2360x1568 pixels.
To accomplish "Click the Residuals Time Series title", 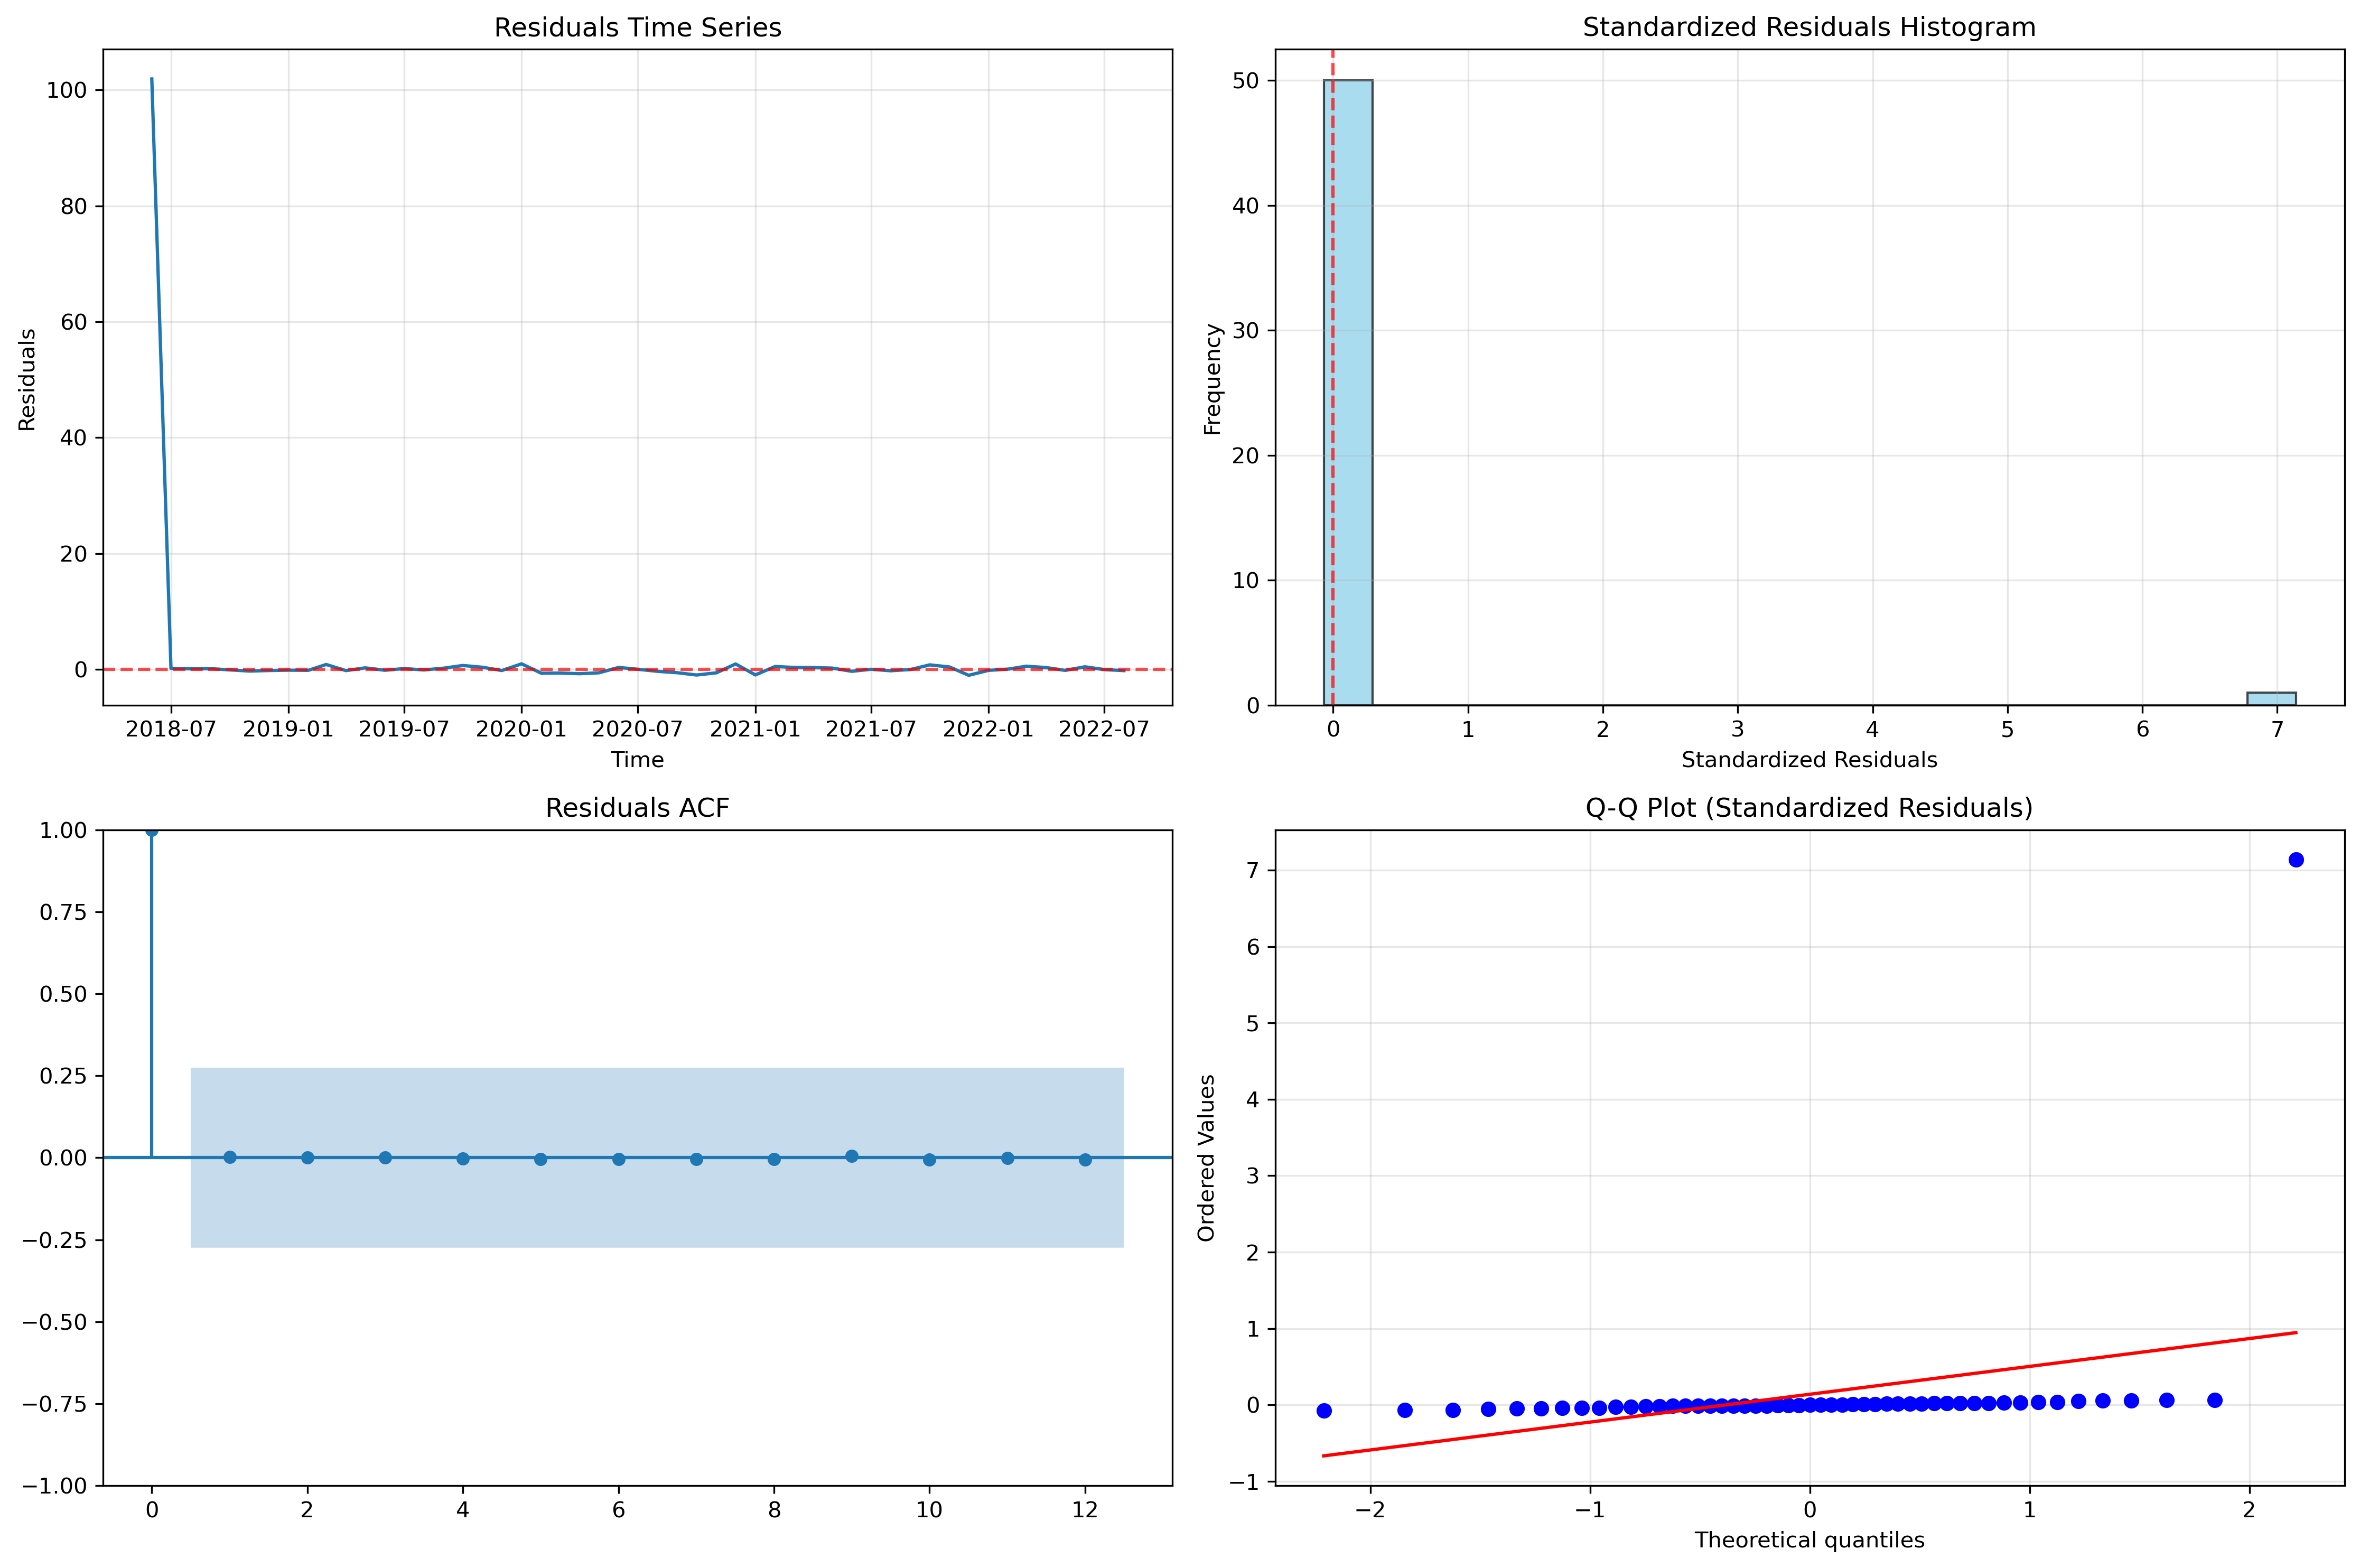I will (637, 27).
